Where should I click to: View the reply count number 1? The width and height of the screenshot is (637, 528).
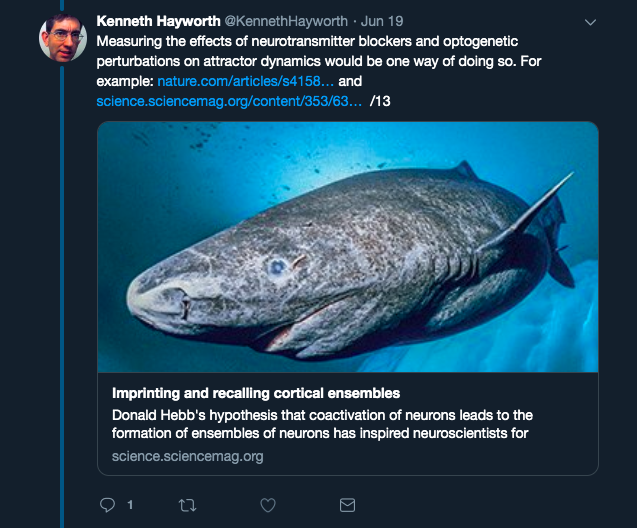(x=130, y=505)
